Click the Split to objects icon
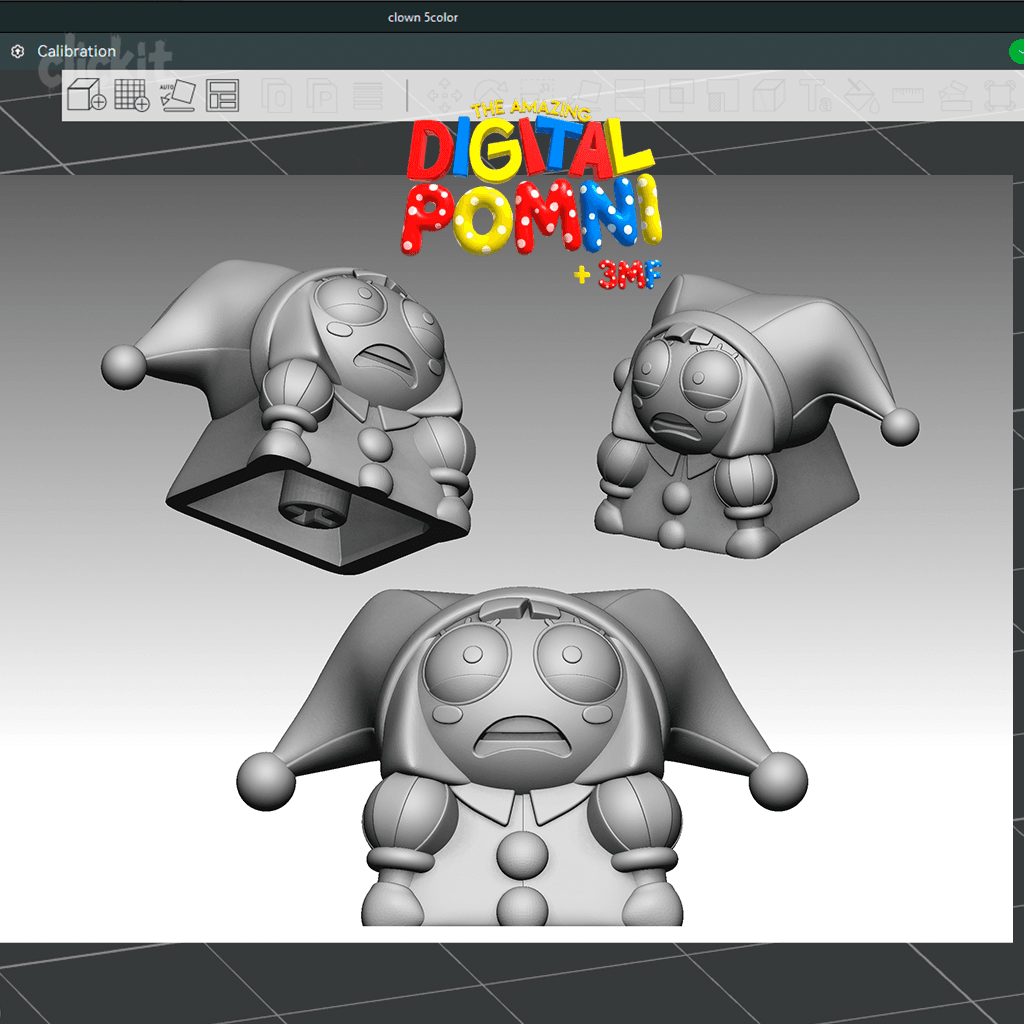This screenshot has height=1024, width=1024. [277, 96]
